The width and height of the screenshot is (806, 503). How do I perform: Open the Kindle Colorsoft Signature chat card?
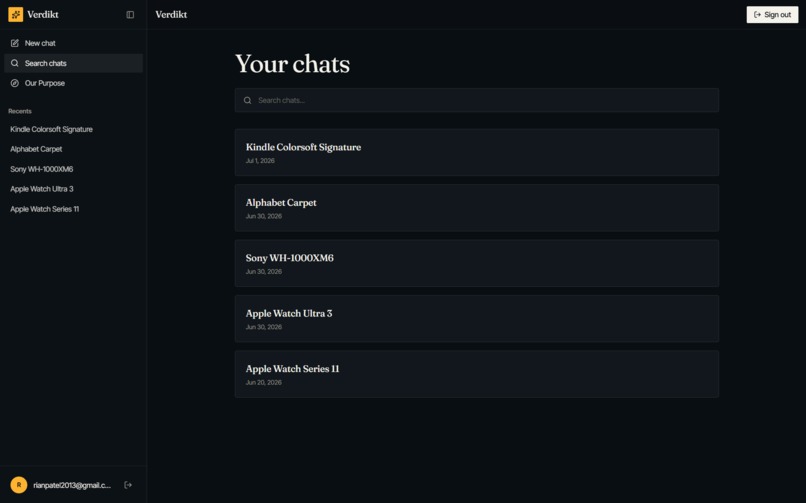(x=477, y=153)
